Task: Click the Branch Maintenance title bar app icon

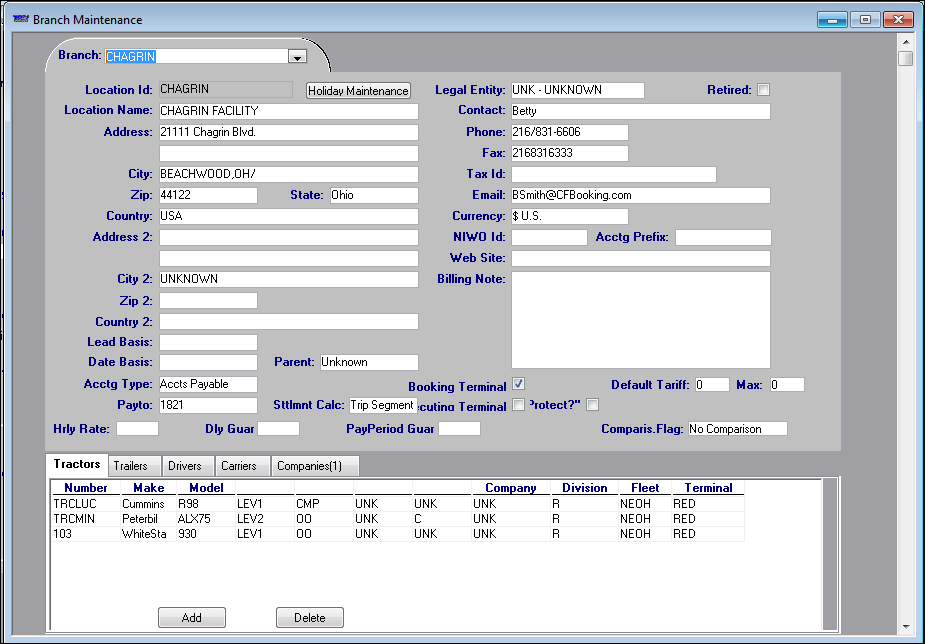Action: pos(20,19)
